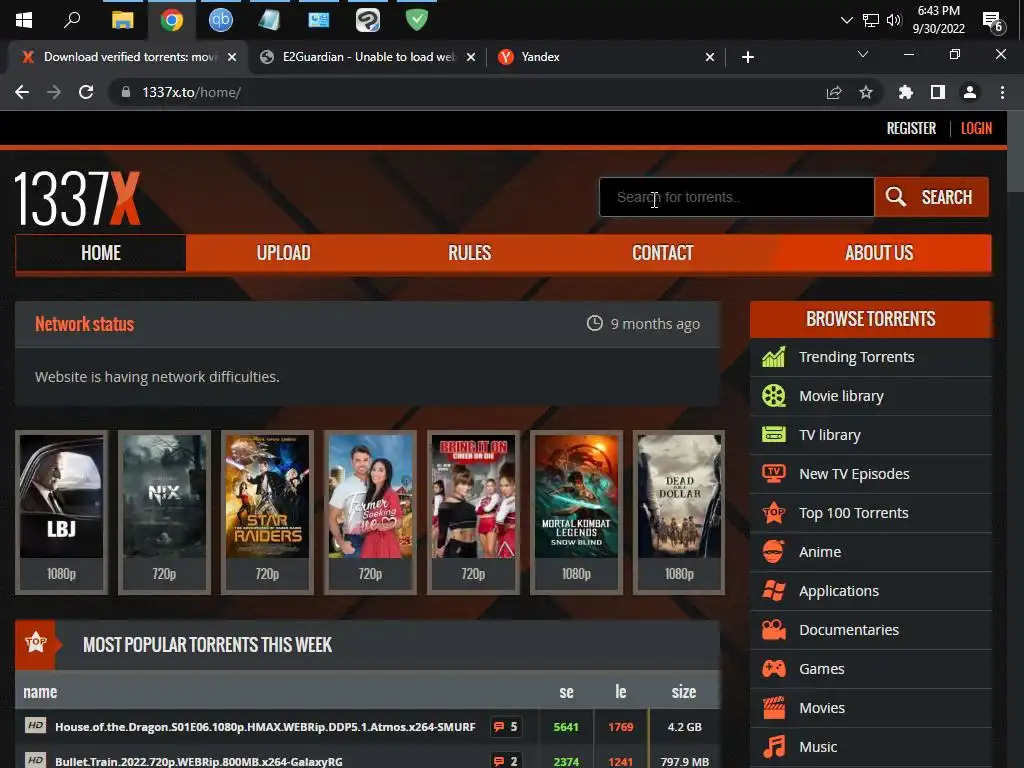
Task: Open Windows taskbar search
Action: point(72,20)
